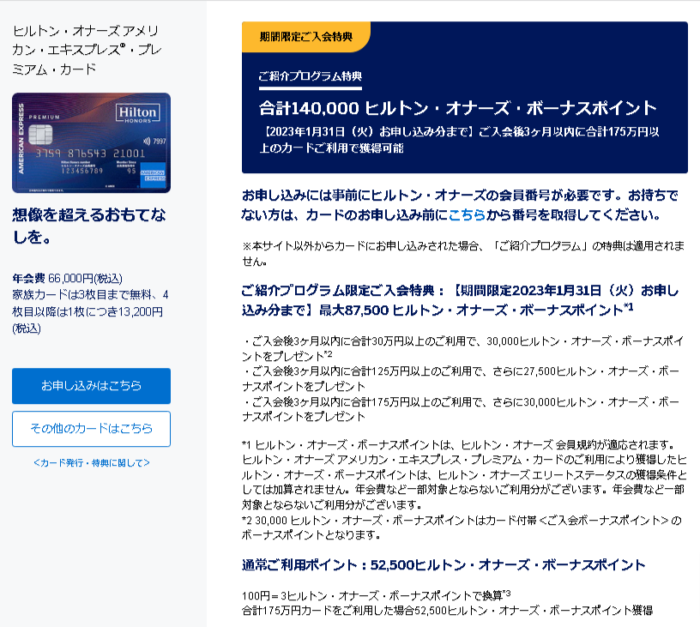The image size is (700, 627).
Task: Click the *2 30,000 footnote text
Action: (462, 527)
